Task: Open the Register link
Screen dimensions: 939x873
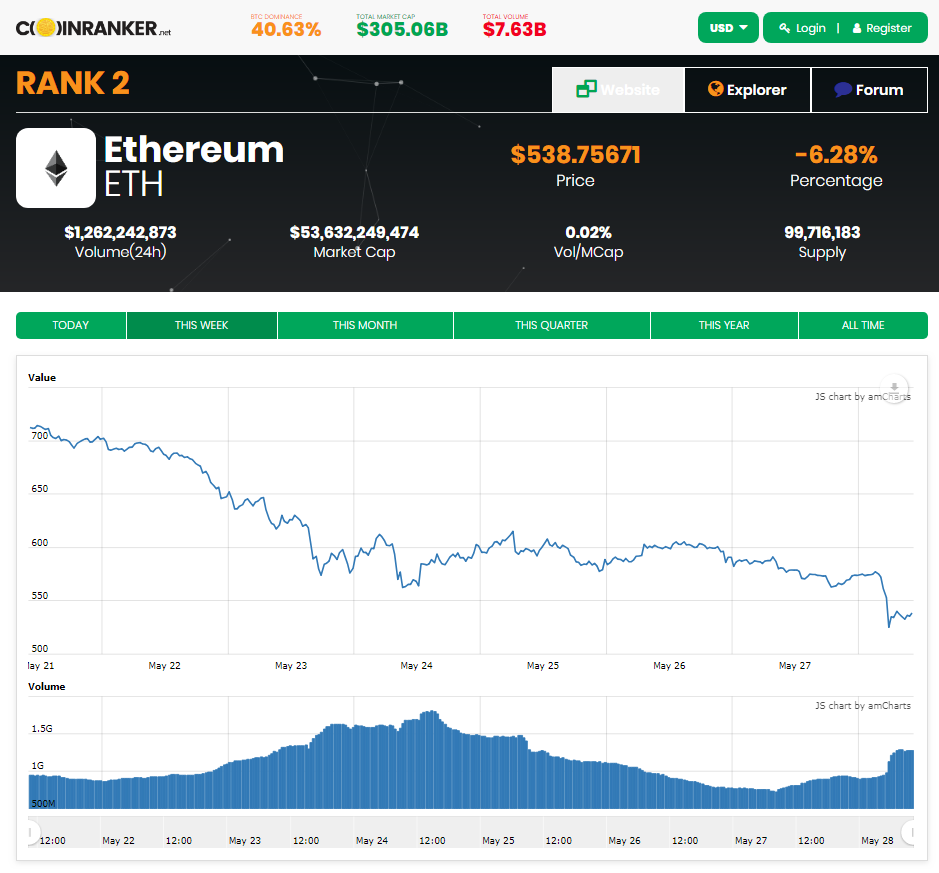Action: [882, 28]
